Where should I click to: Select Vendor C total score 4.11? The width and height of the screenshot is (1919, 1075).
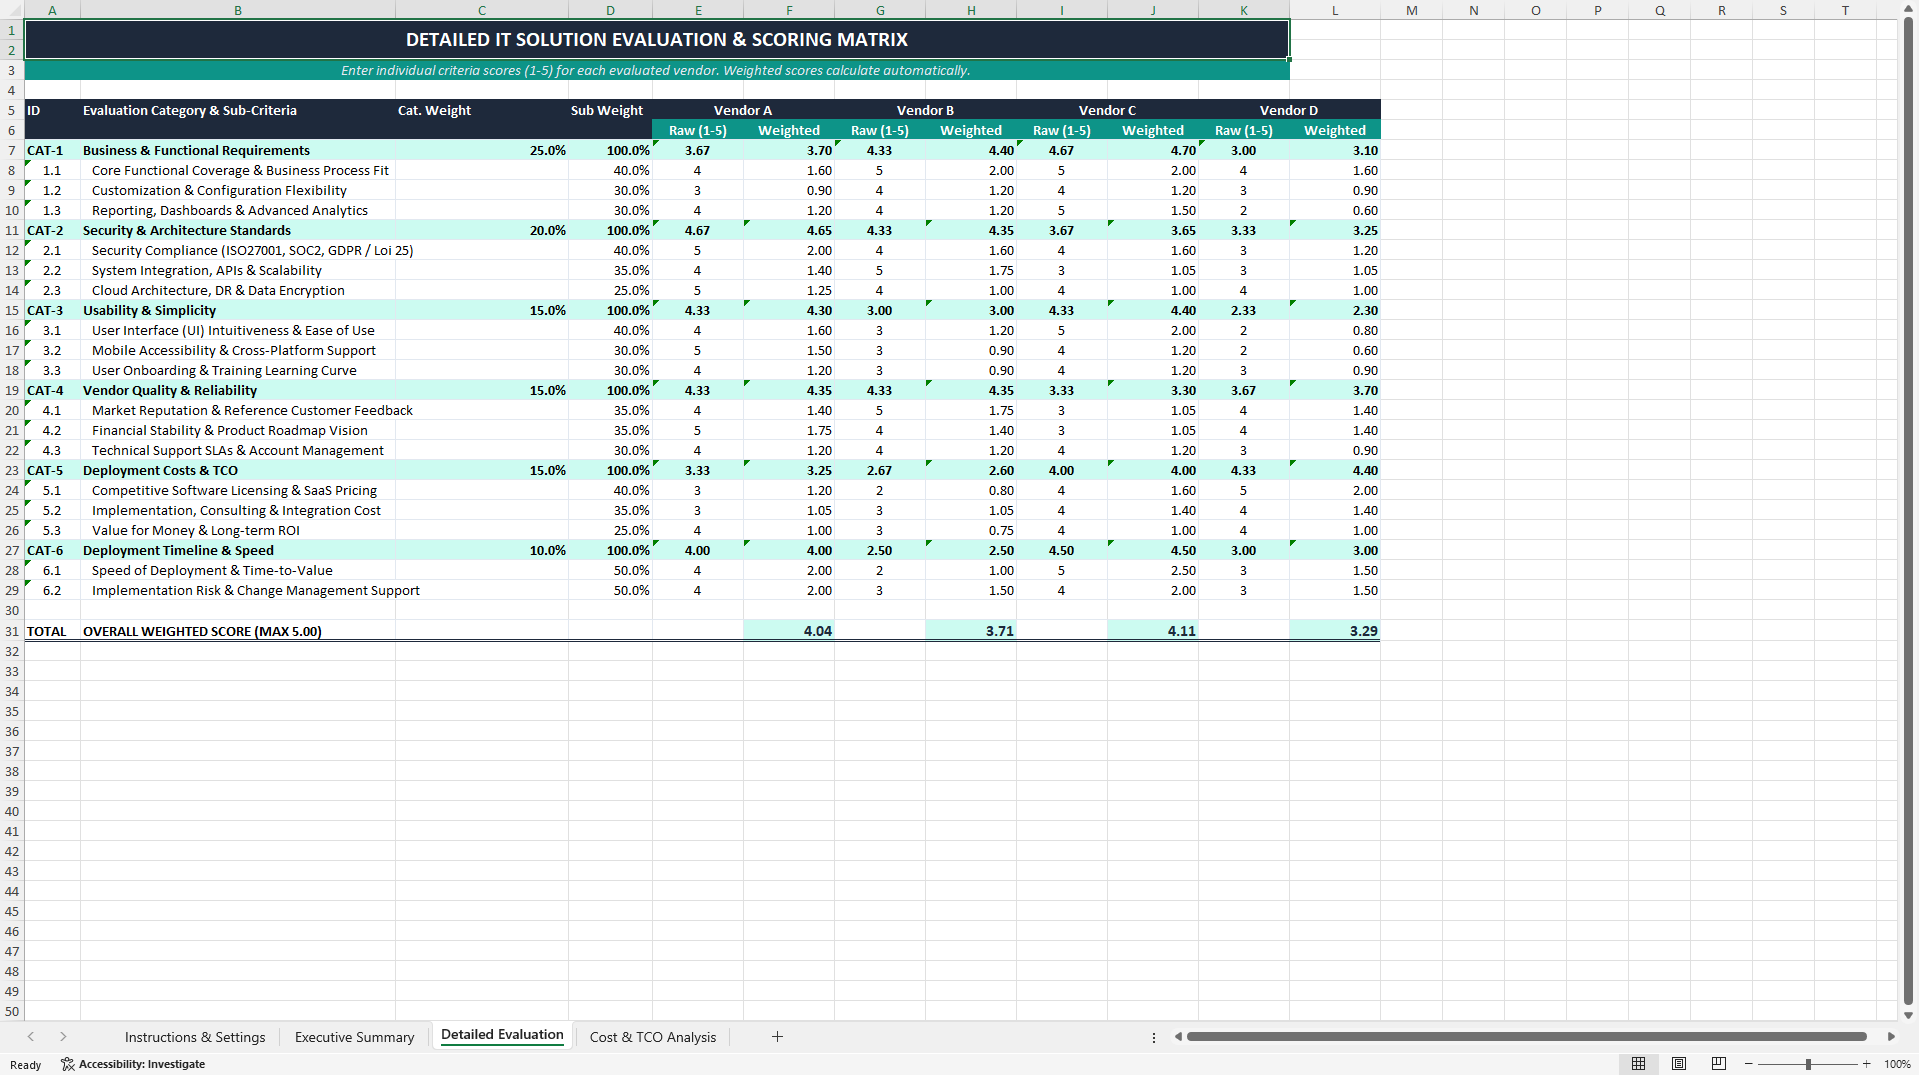coord(1153,631)
